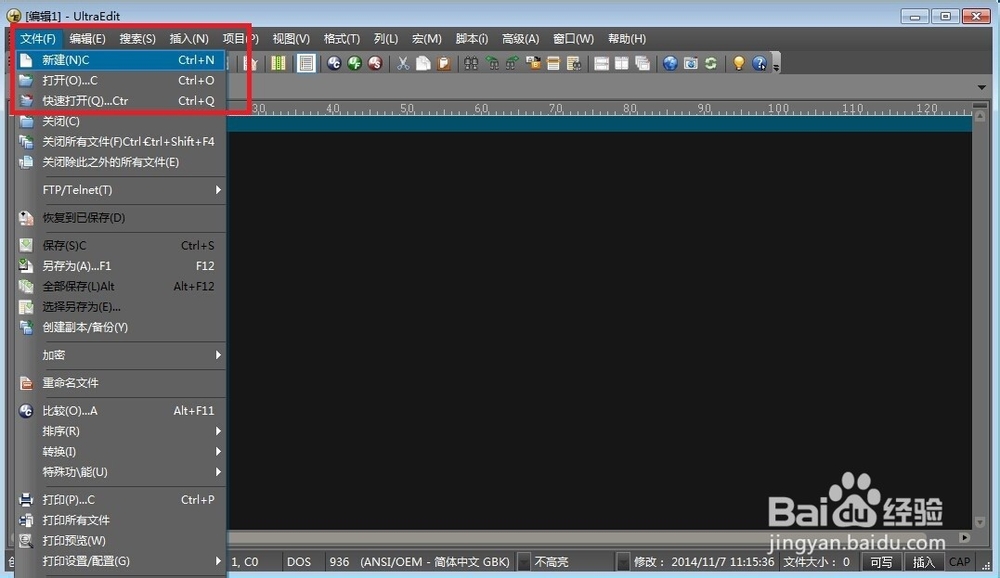Launch UltraCompare UC icon
The image size is (1000, 578).
tap(334, 63)
